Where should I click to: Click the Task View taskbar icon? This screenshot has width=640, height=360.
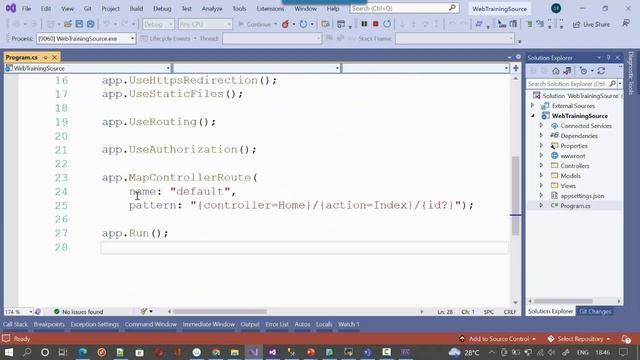coord(63,352)
